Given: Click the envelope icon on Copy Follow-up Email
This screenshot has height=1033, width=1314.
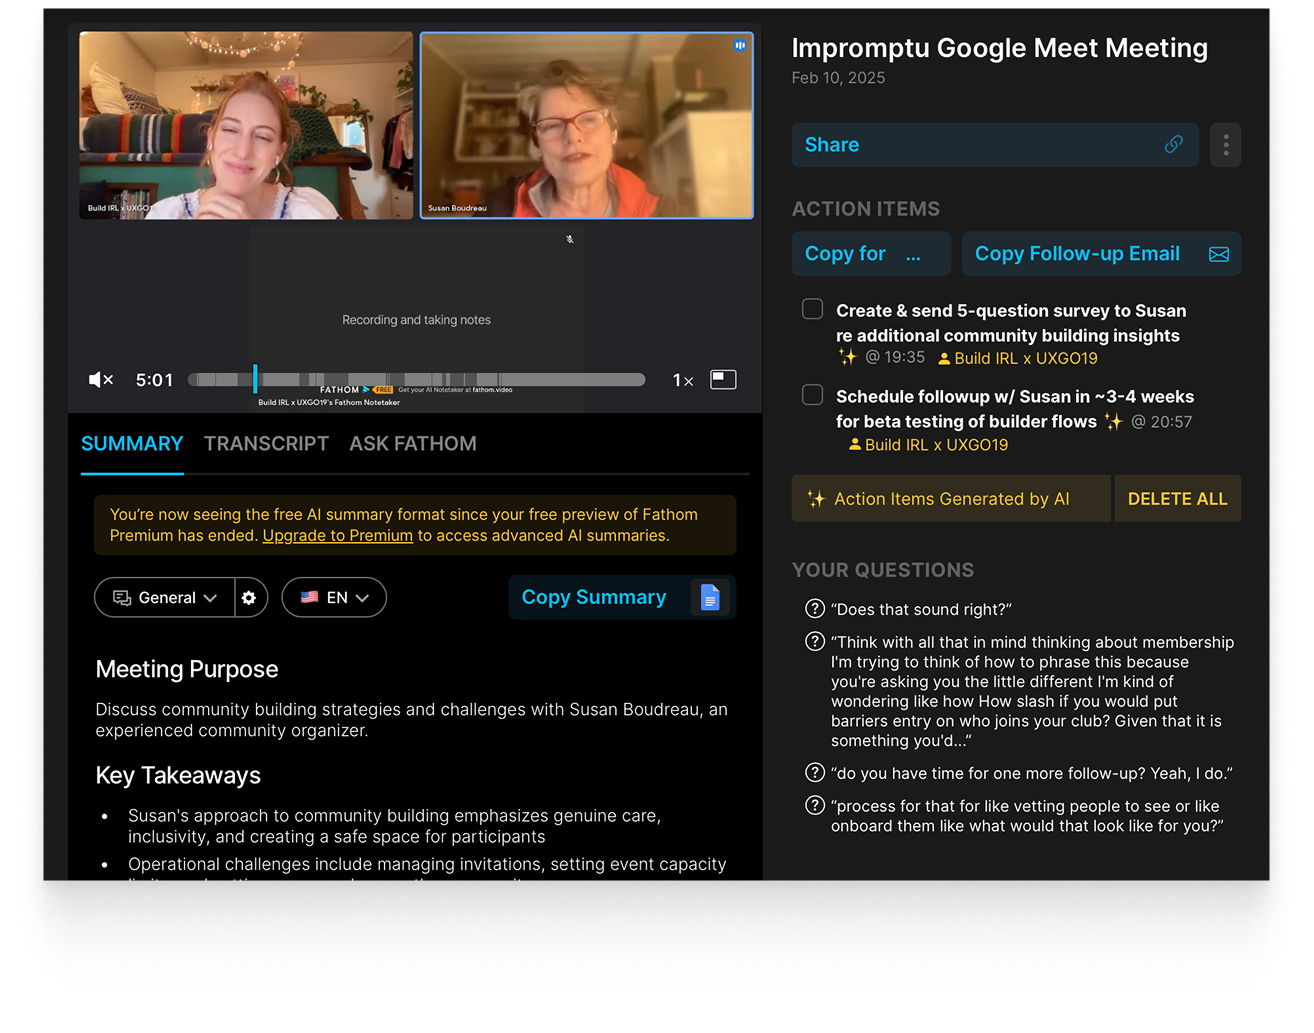Looking at the screenshot, I should [x=1219, y=254].
